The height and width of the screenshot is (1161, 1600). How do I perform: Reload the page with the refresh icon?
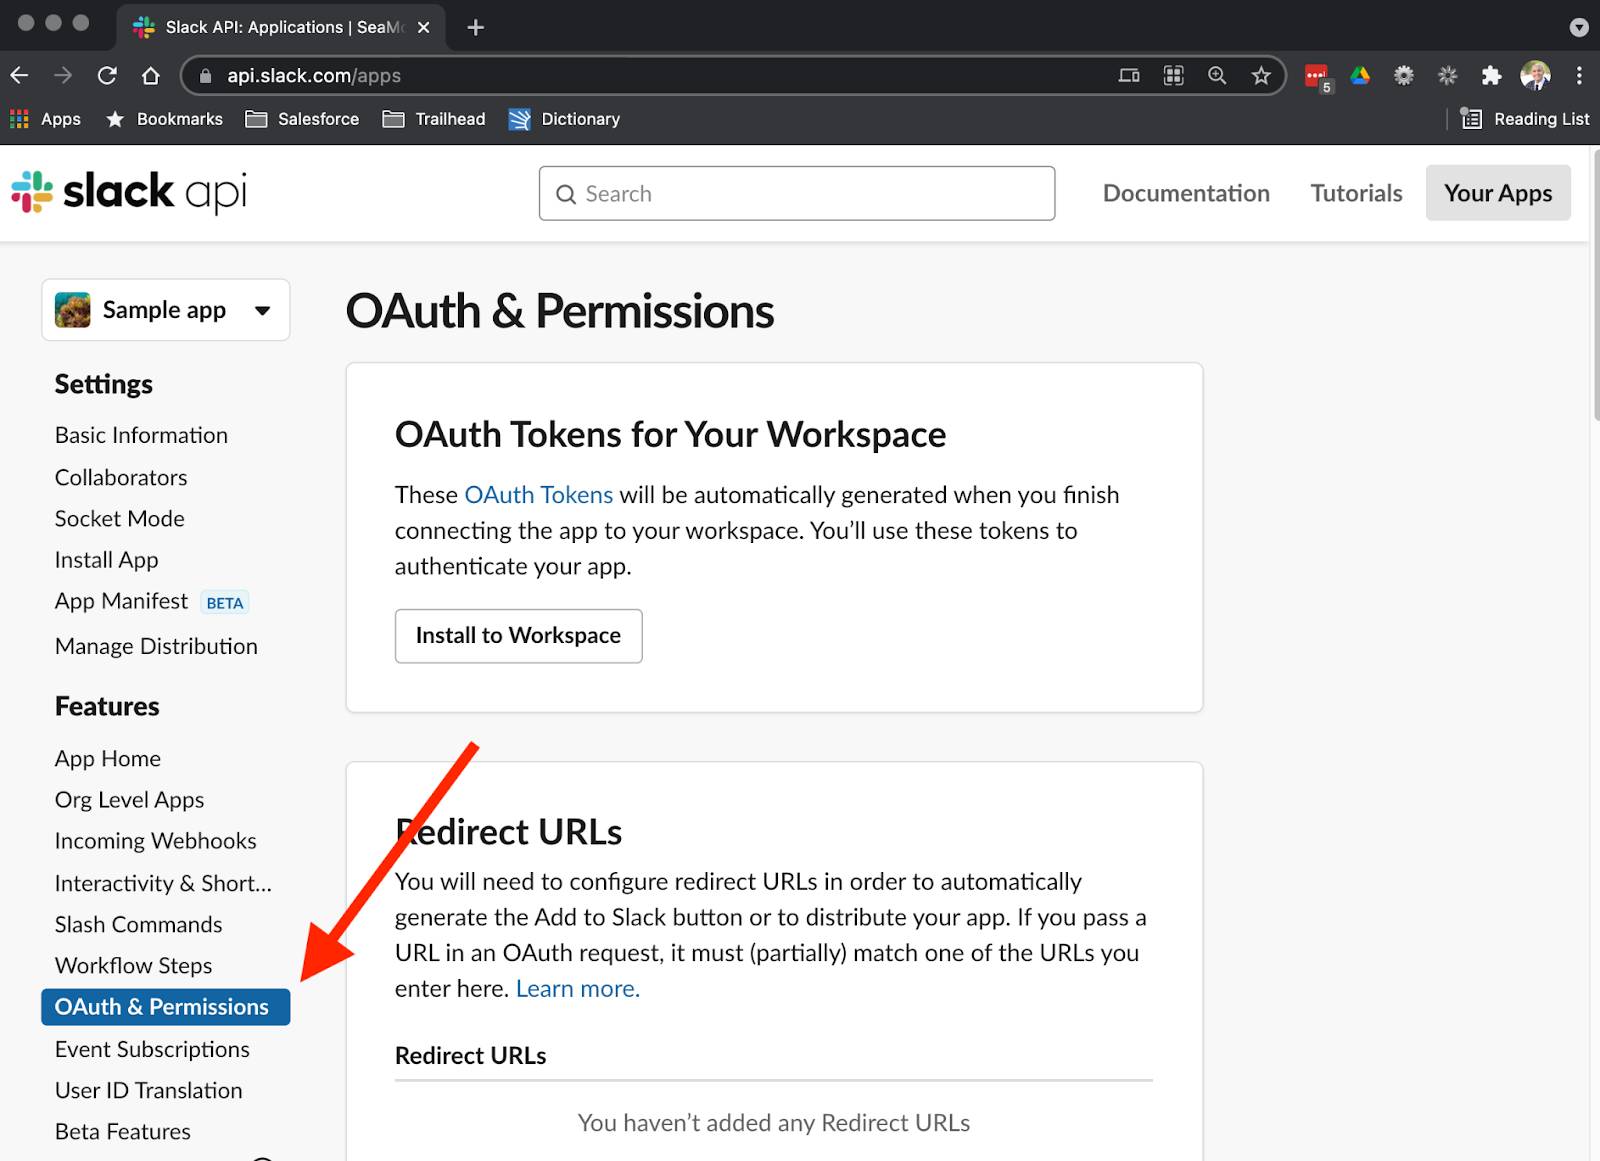(x=107, y=75)
